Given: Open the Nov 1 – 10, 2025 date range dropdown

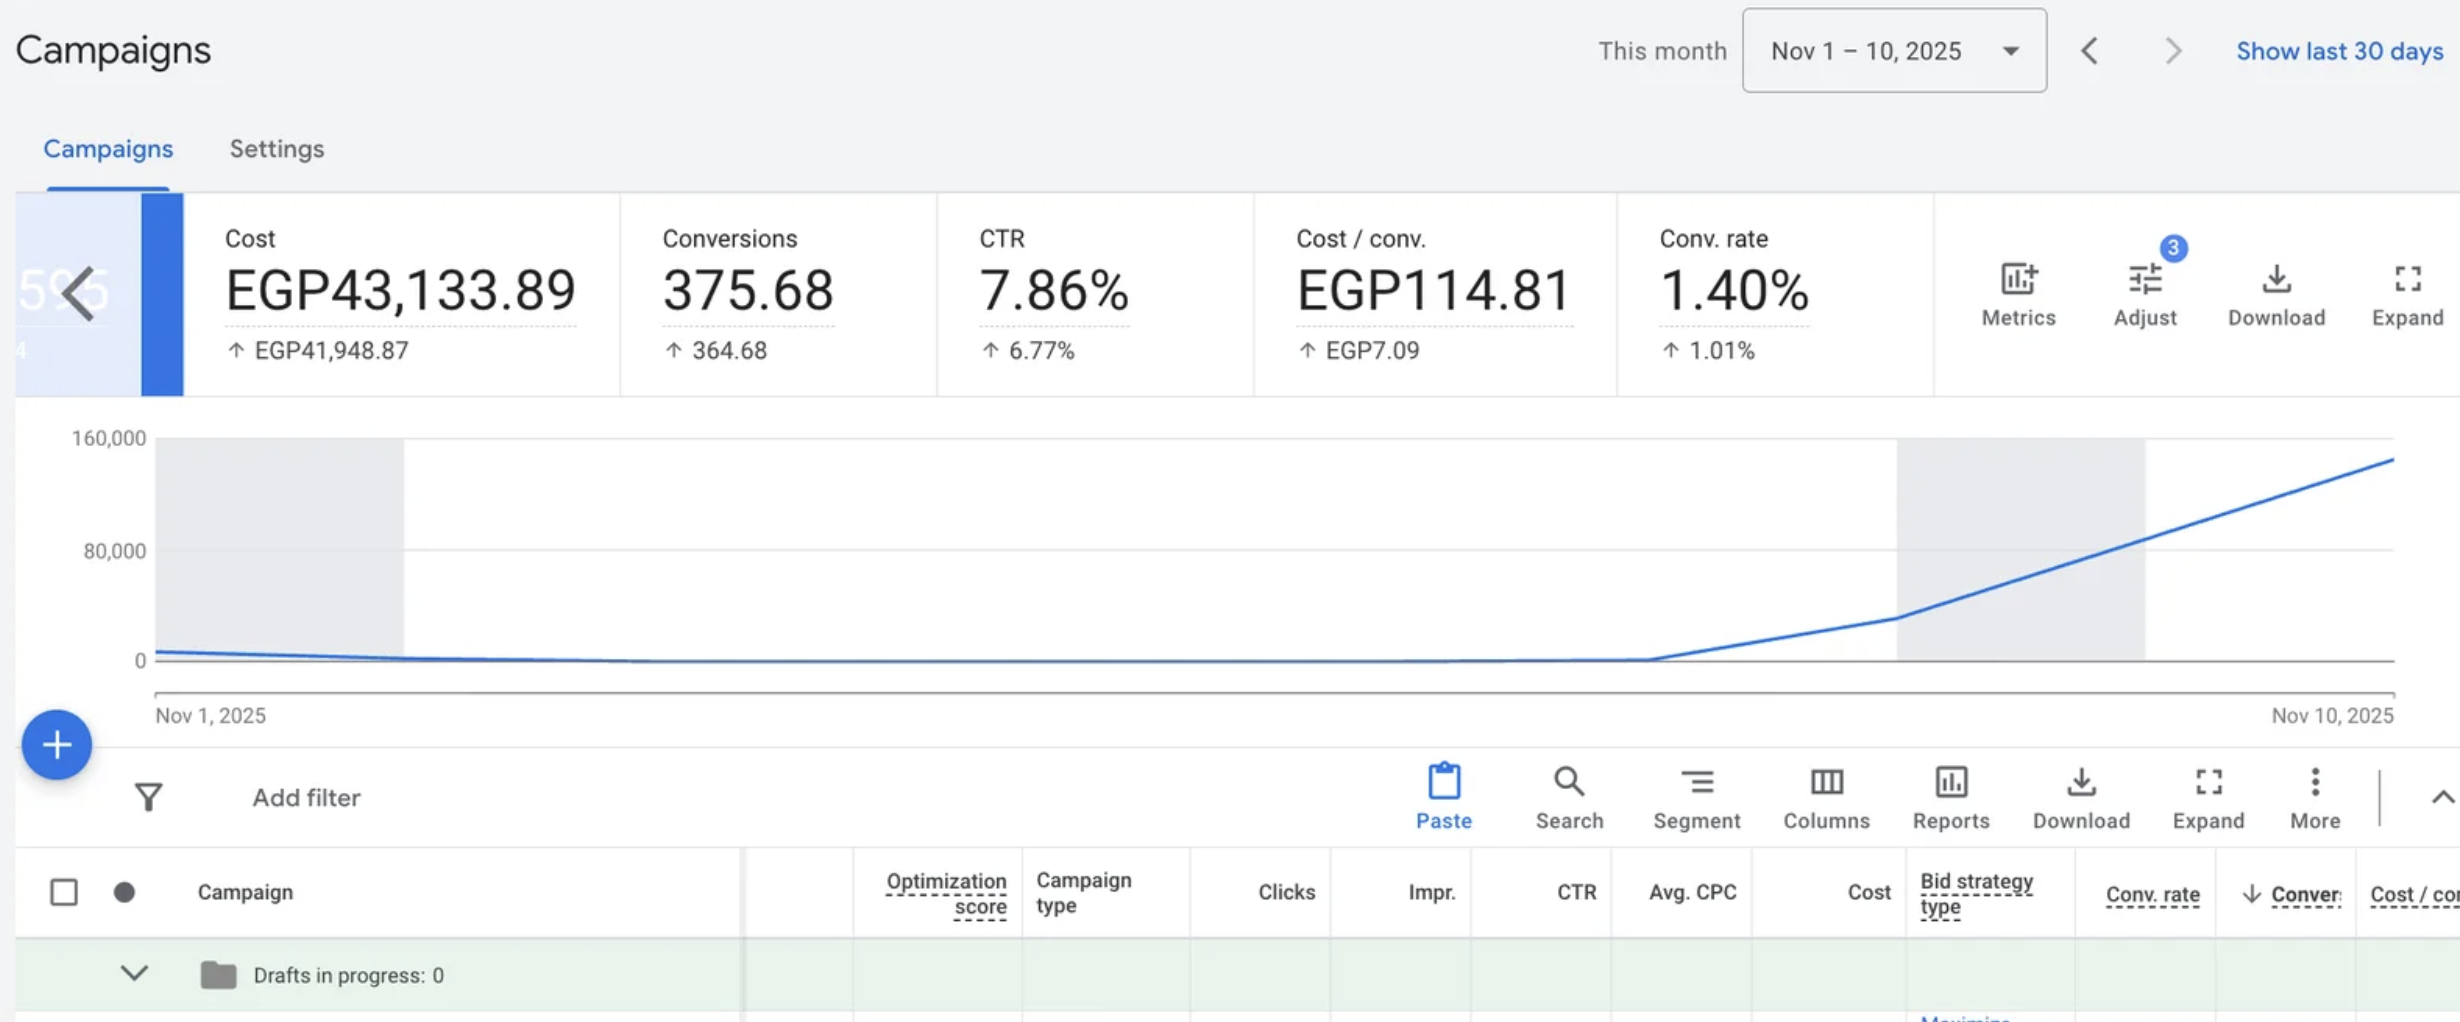Looking at the screenshot, I should [x=1893, y=51].
